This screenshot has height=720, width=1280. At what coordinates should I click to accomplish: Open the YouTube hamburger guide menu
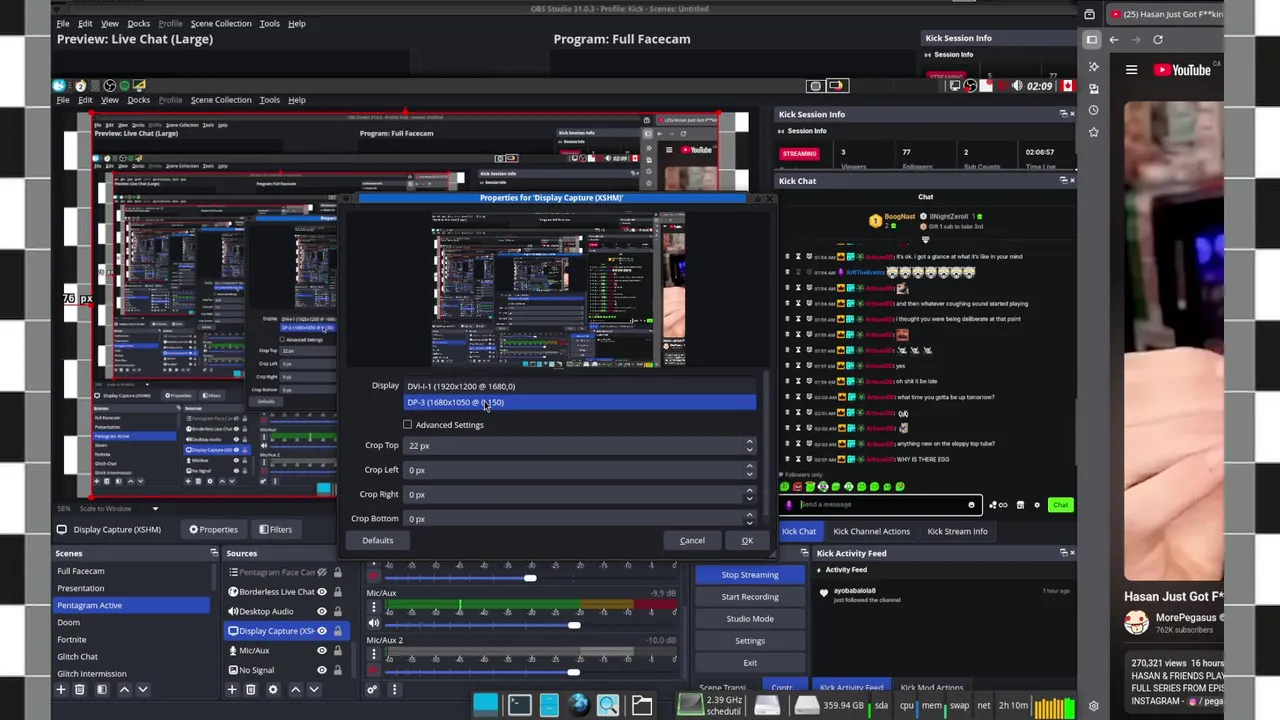(1131, 70)
